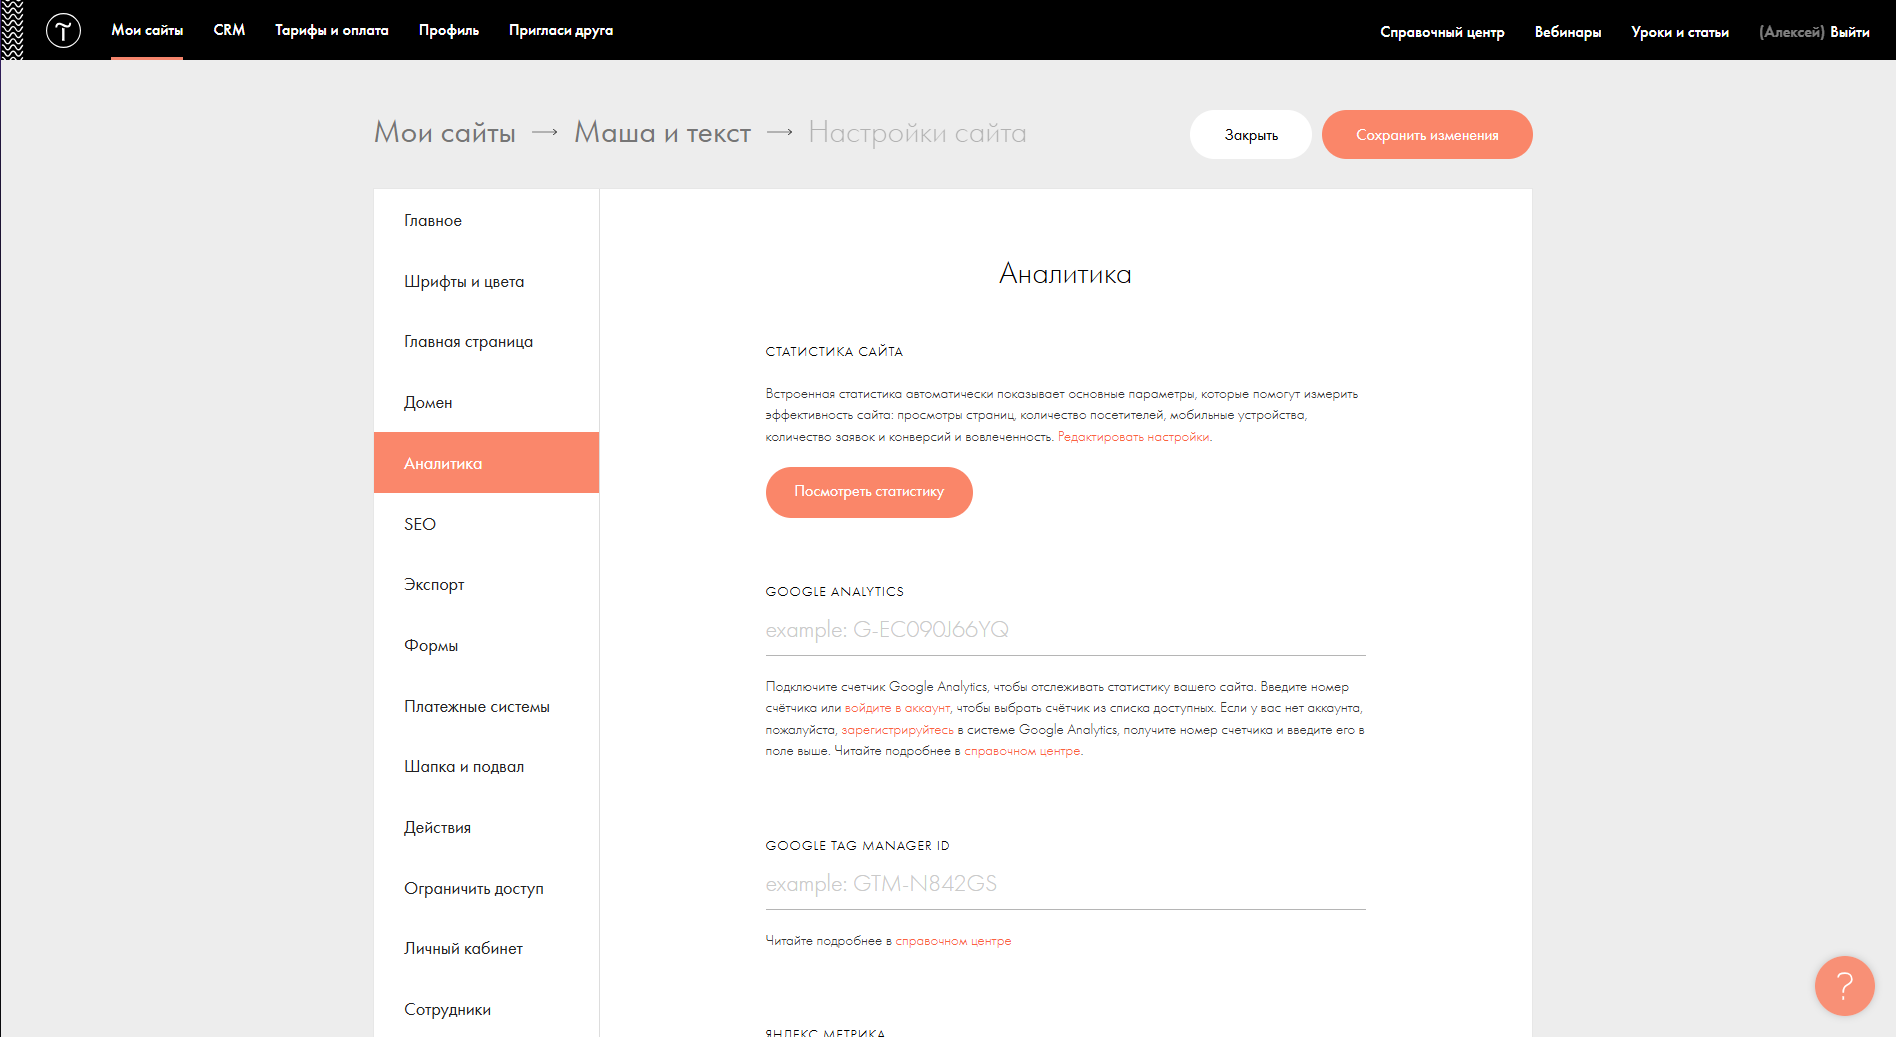1896x1037 pixels.
Task: Go to Тарифы и оплата
Action: tap(331, 30)
